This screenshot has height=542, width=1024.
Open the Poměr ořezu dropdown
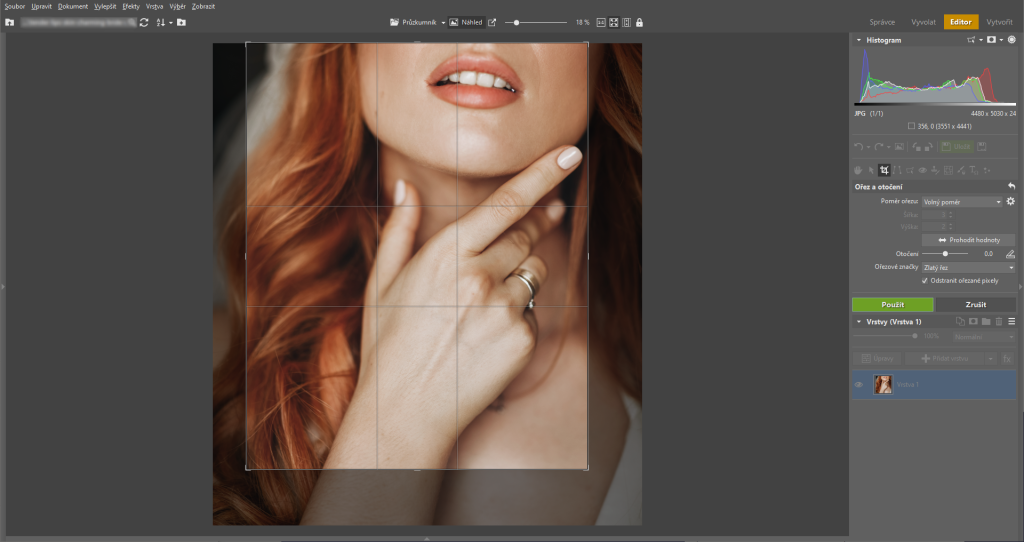coord(962,202)
